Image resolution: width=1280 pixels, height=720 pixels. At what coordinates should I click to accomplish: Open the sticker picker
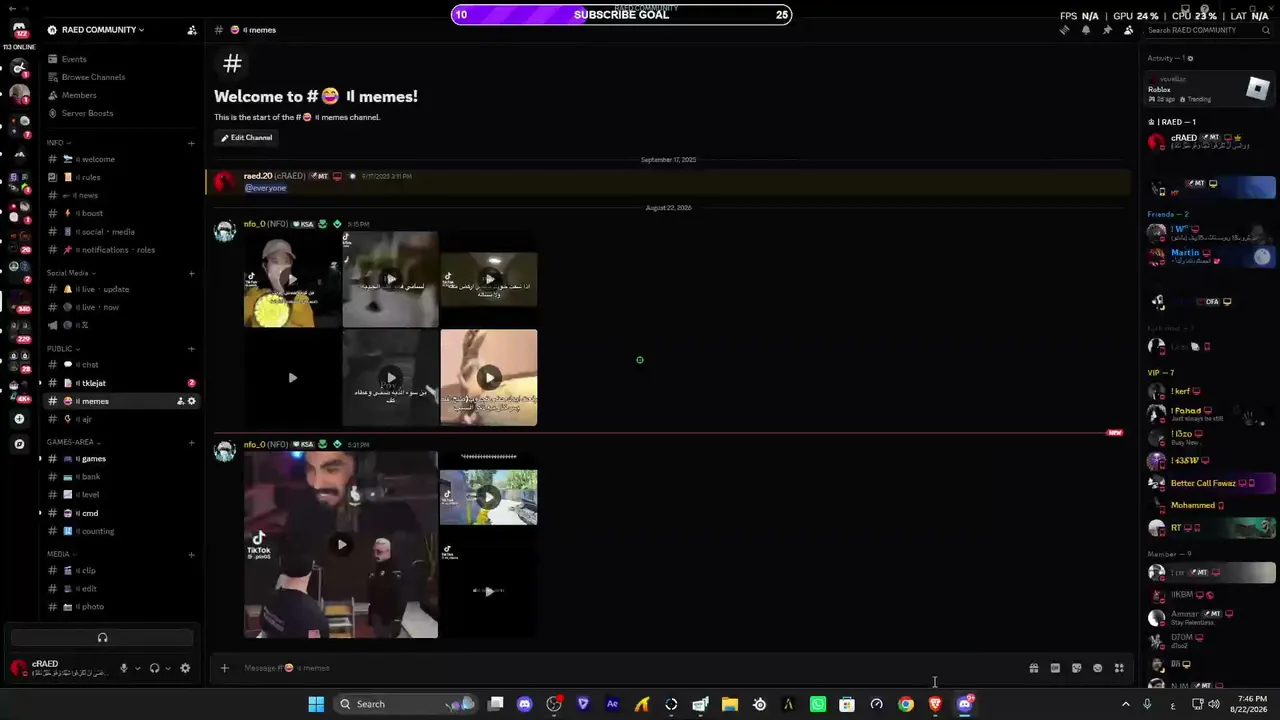click(1076, 668)
